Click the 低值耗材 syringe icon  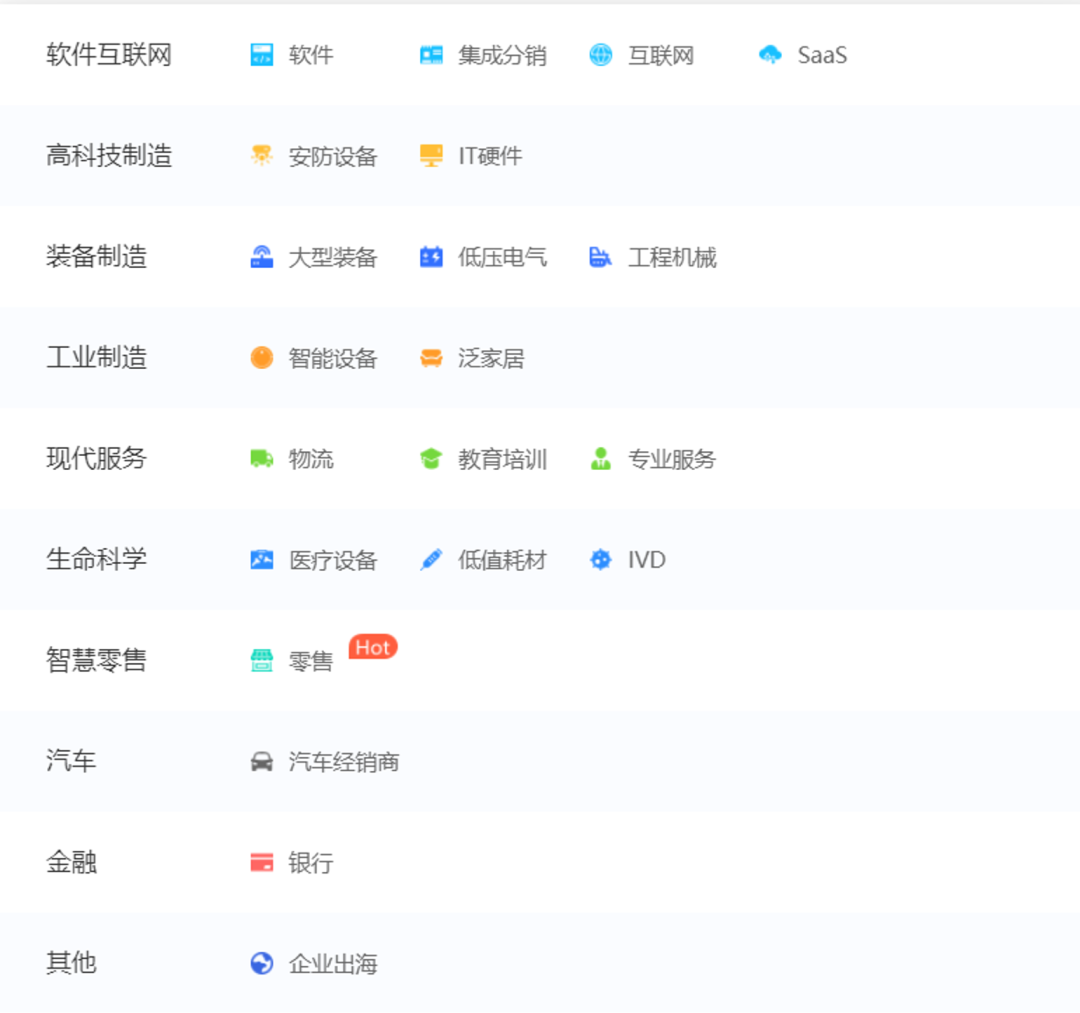pyautogui.click(x=431, y=559)
